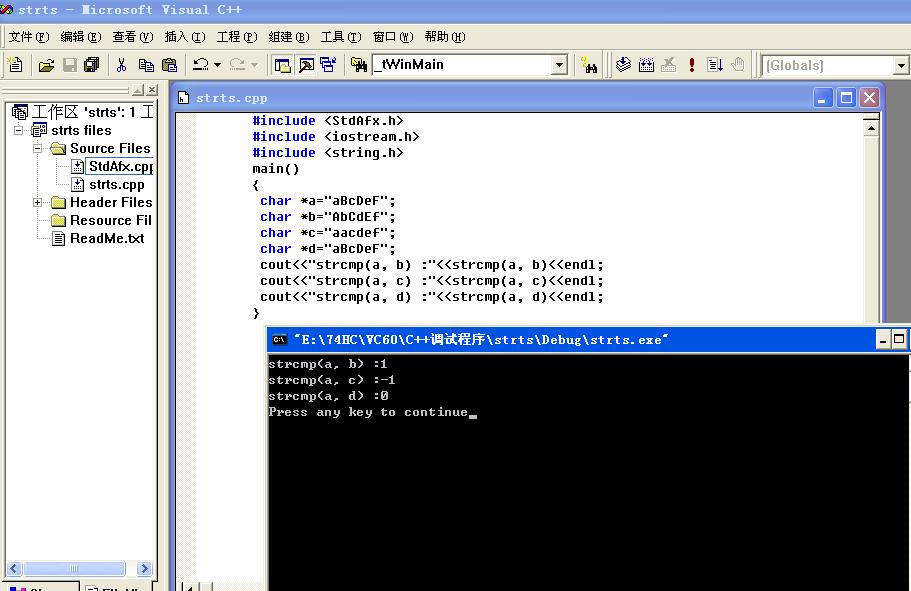911x591 pixels.
Task: Run program with red exclamation icon
Action: coord(691,65)
